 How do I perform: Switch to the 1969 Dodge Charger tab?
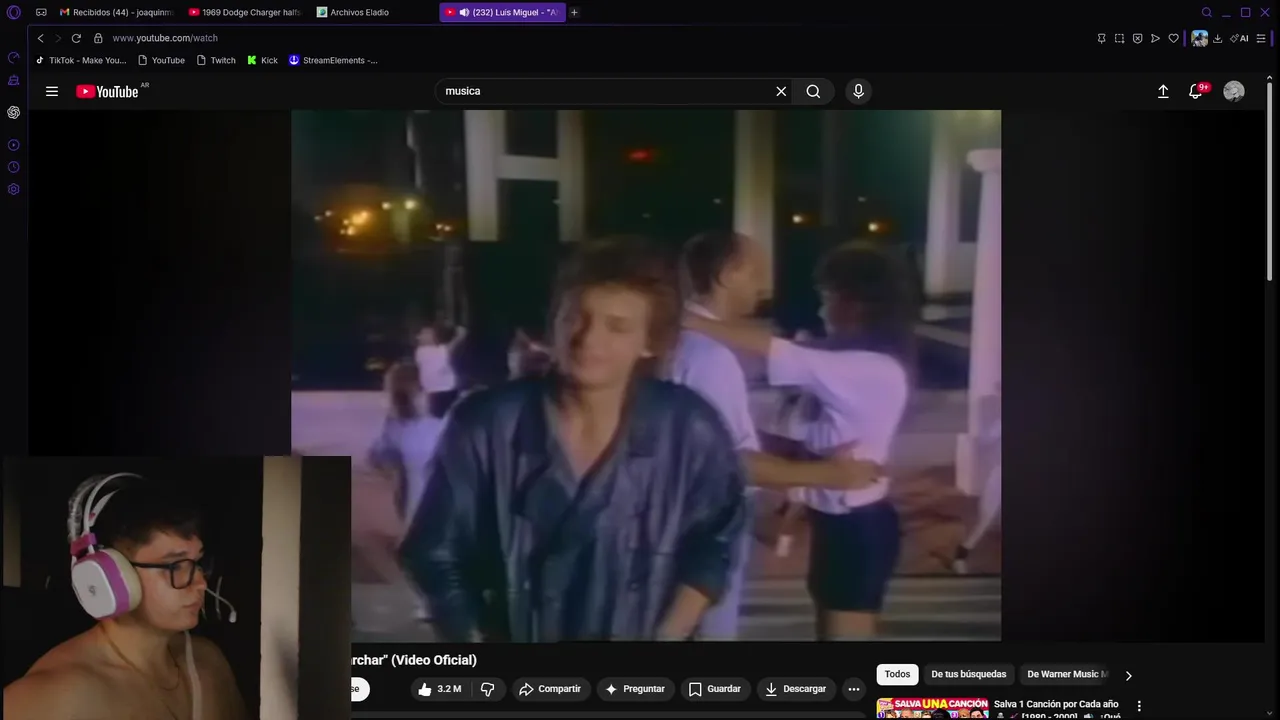[x=245, y=12]
